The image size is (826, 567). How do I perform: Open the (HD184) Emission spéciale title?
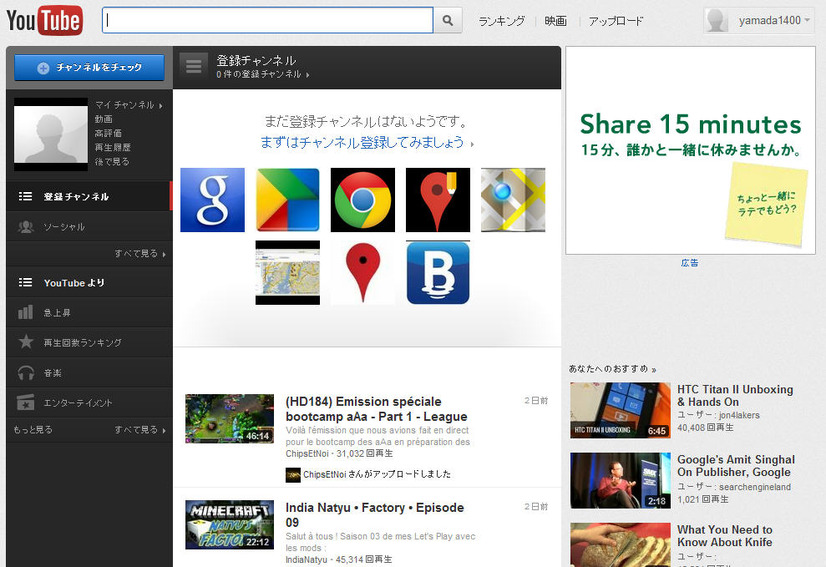(x=376, y=409)
